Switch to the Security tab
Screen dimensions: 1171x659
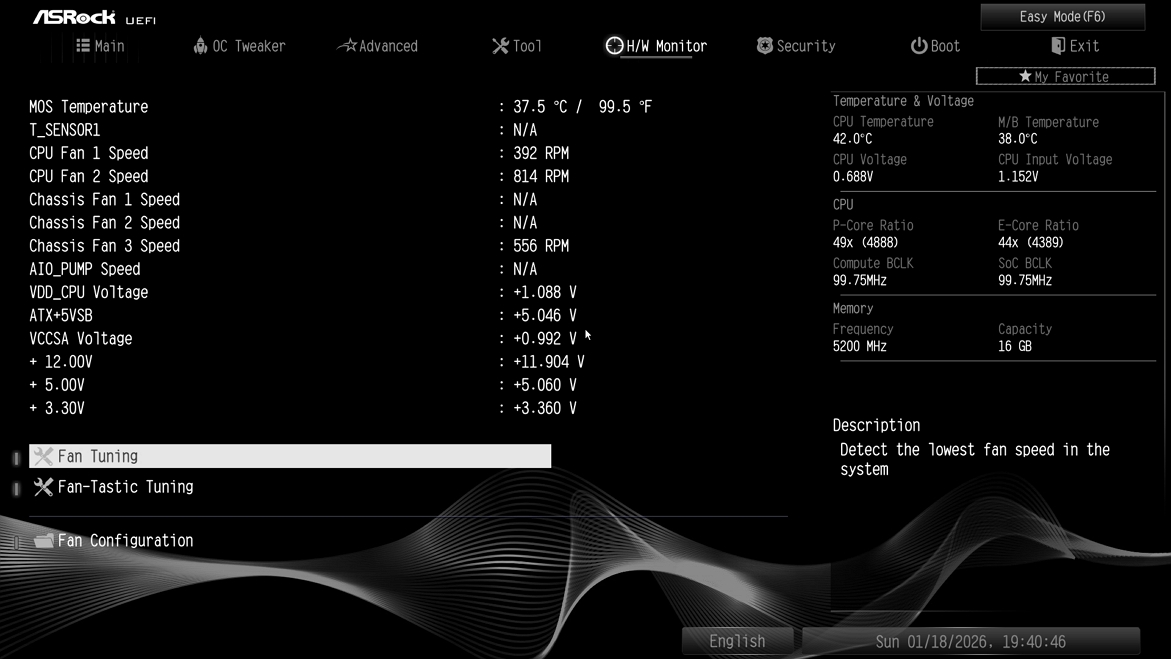click(797, 45)
